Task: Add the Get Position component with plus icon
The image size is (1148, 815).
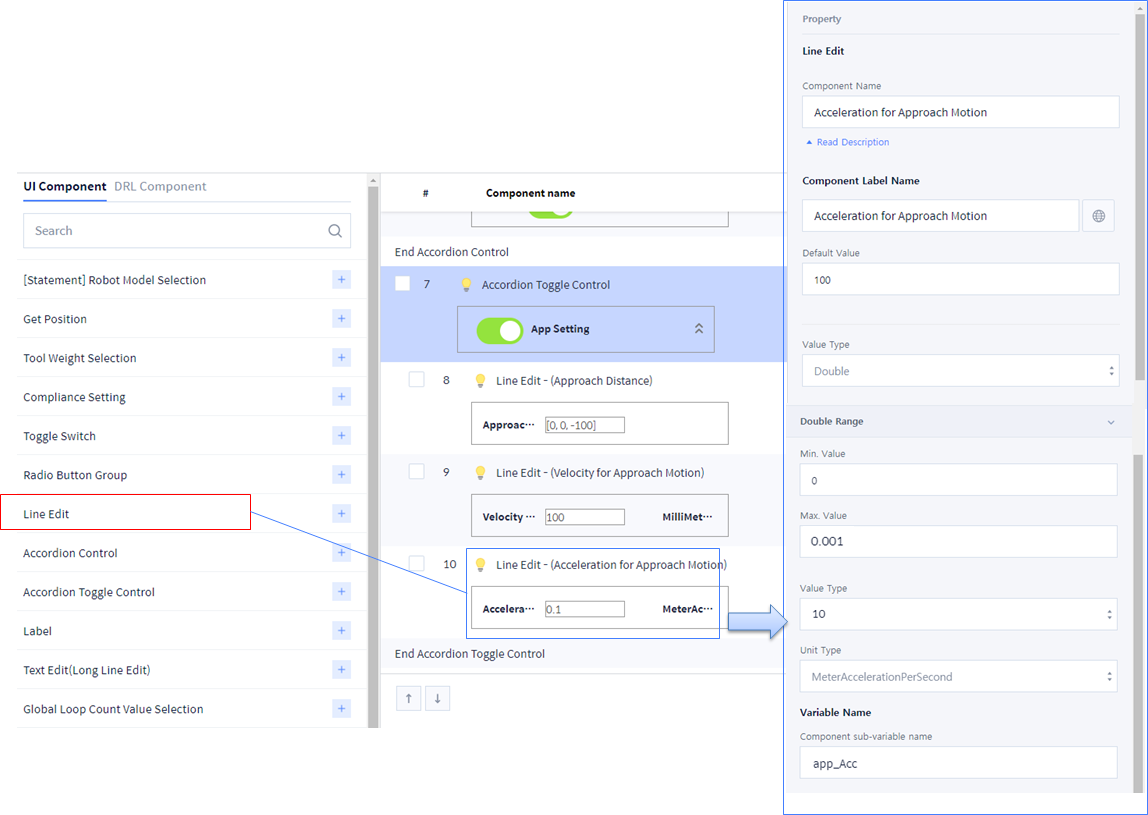Action: 341,319
